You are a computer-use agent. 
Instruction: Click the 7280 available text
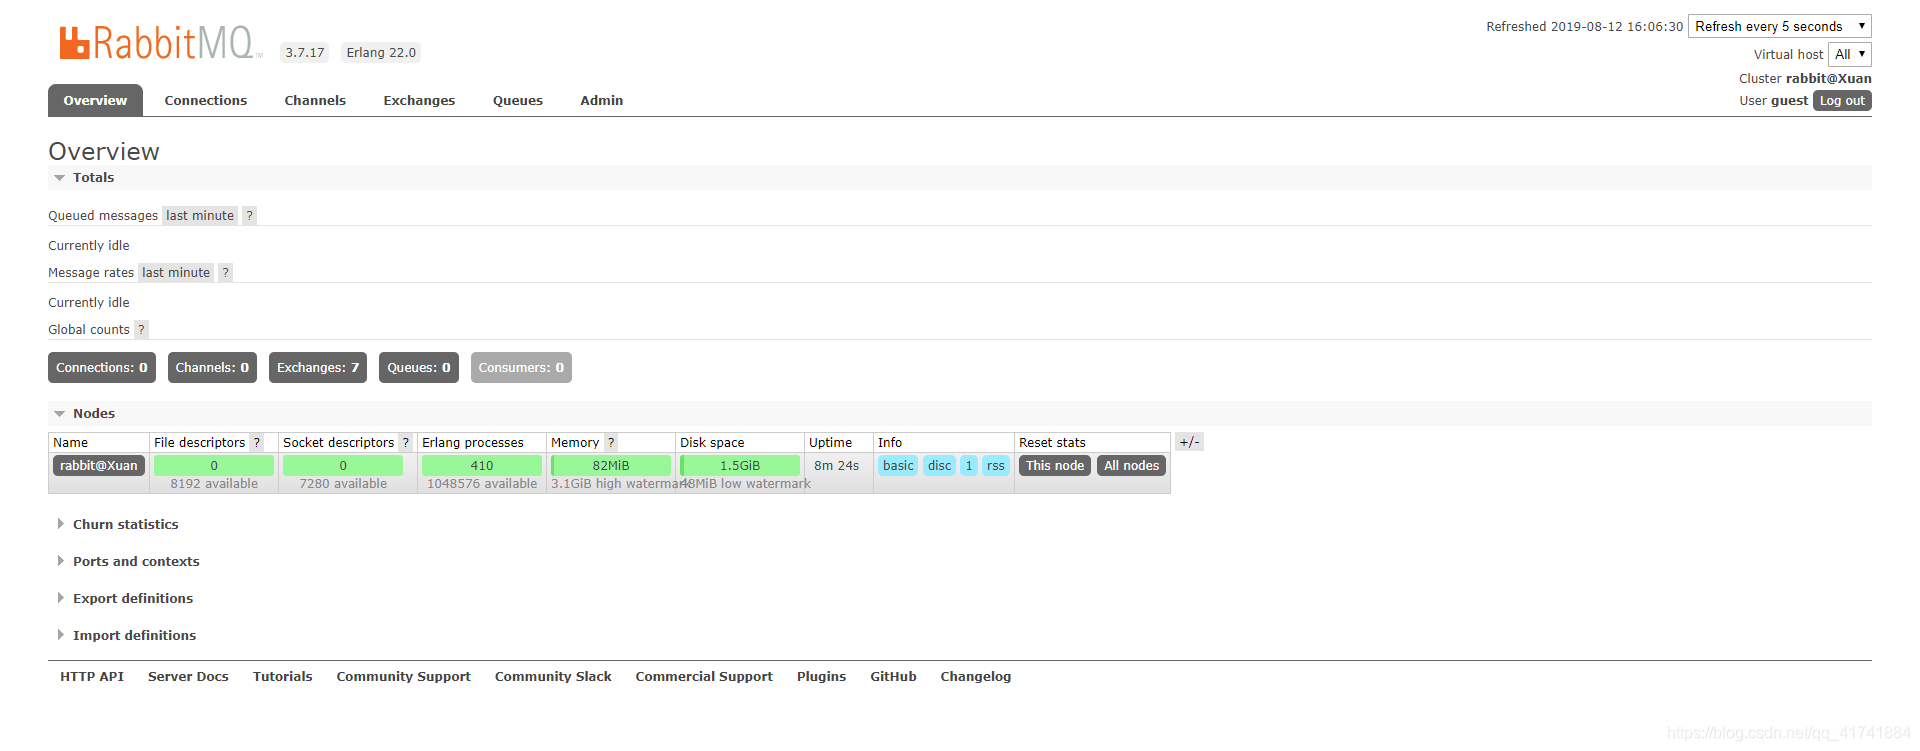pyautogui.click(x=343, y=483)
